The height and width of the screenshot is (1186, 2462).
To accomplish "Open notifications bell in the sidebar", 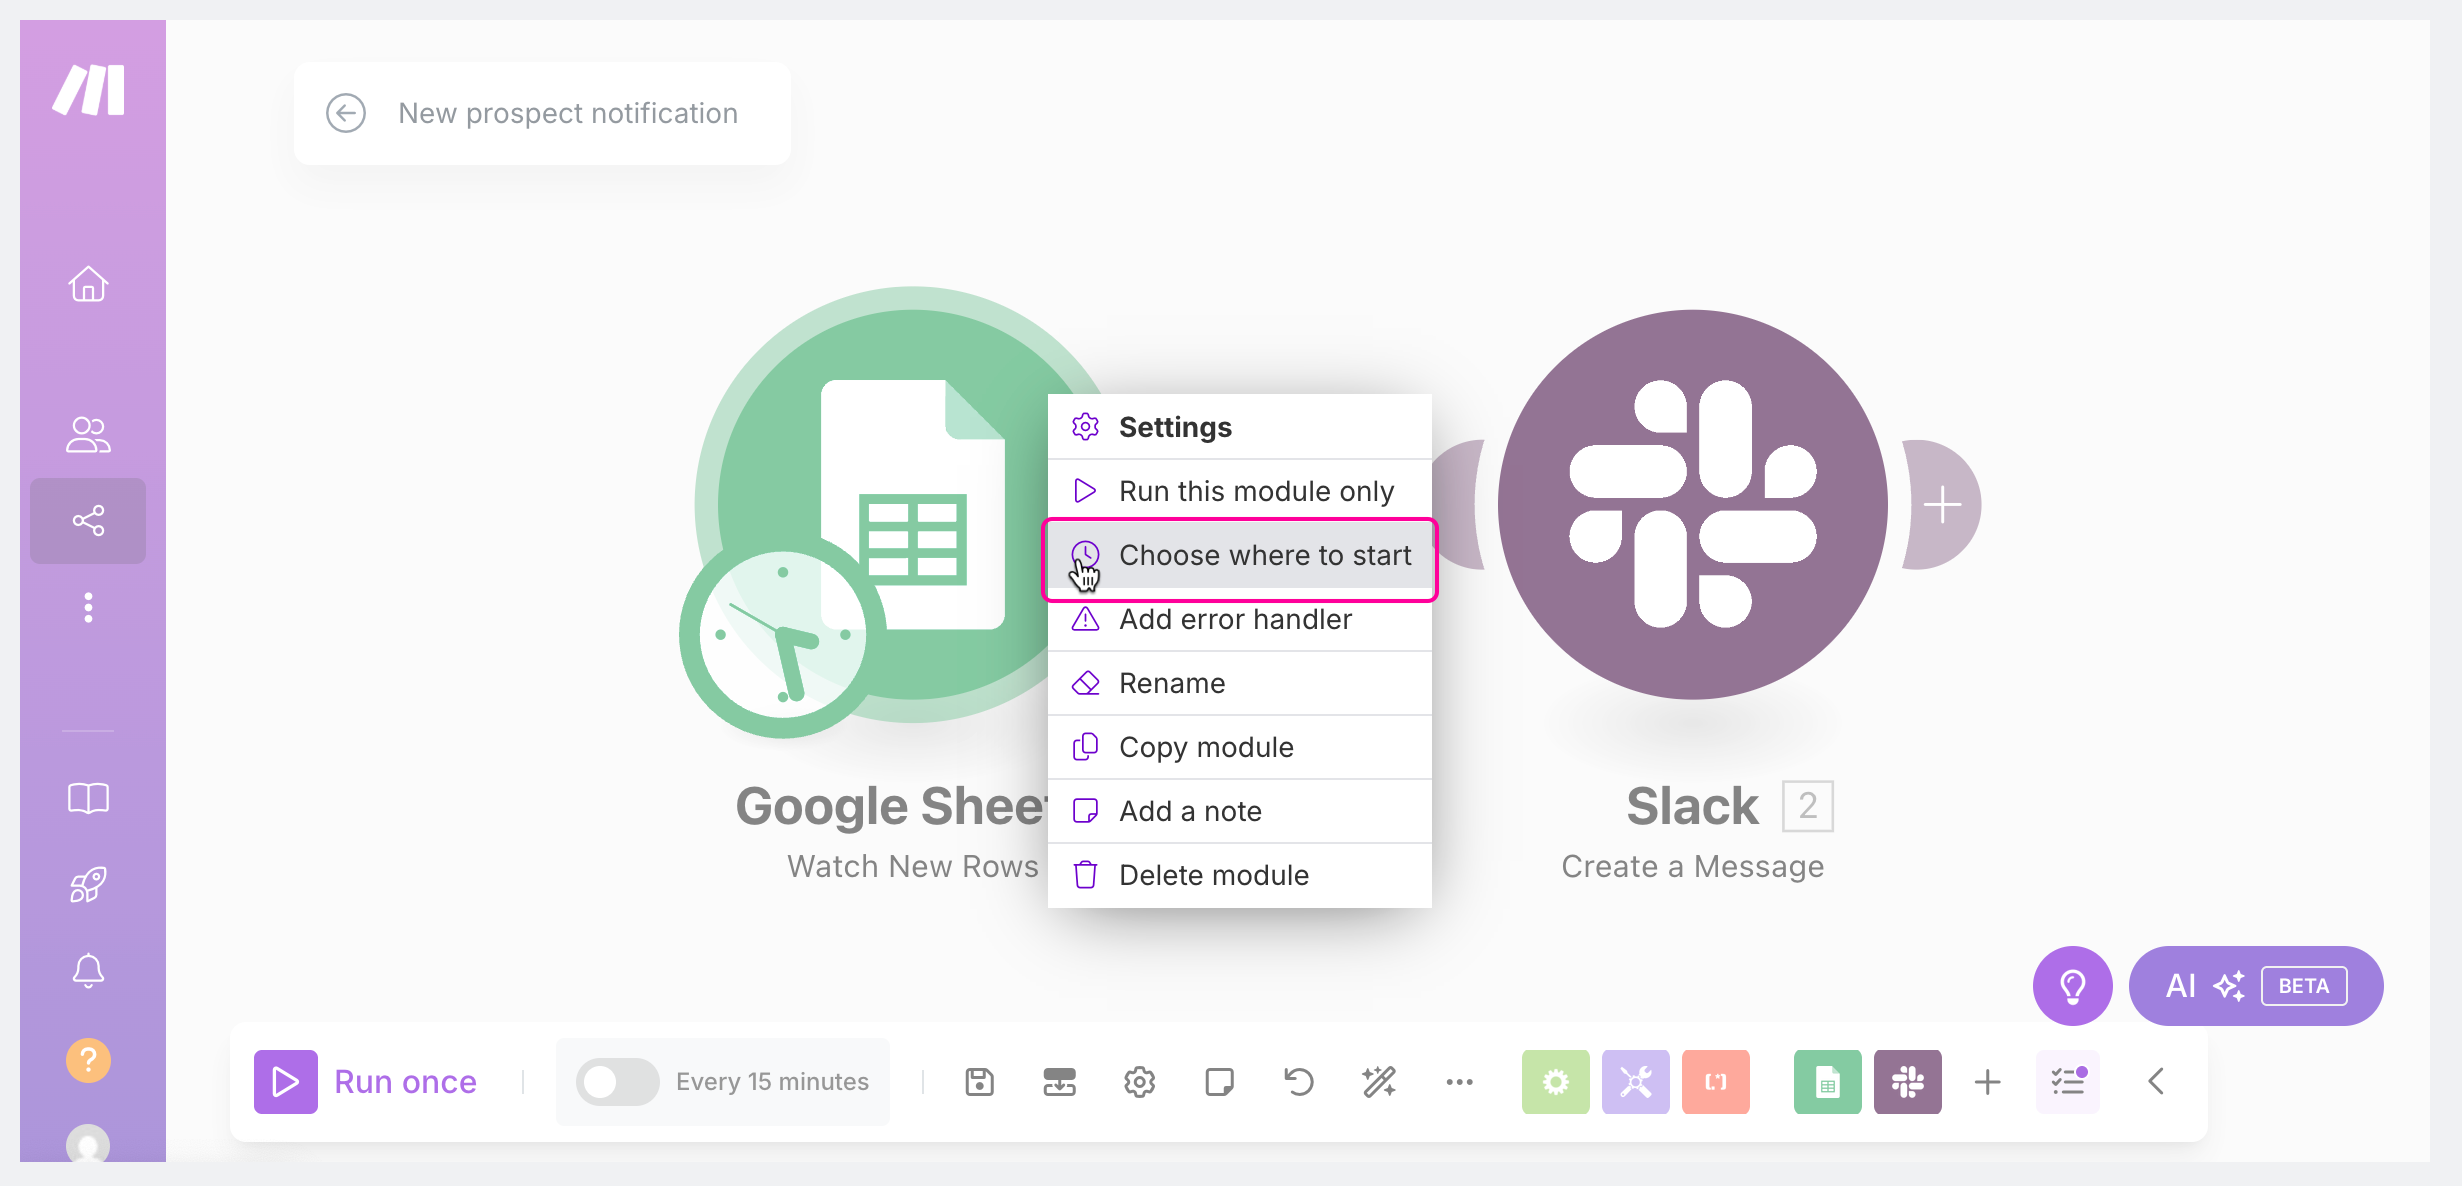I will coord(88,970).
